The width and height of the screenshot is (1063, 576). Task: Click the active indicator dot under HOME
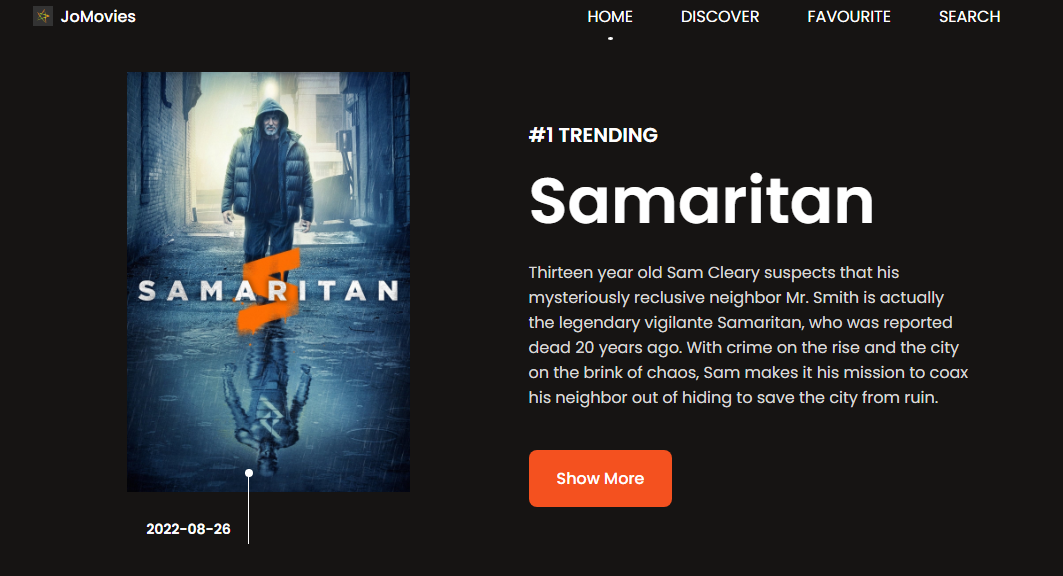[610, 39]
